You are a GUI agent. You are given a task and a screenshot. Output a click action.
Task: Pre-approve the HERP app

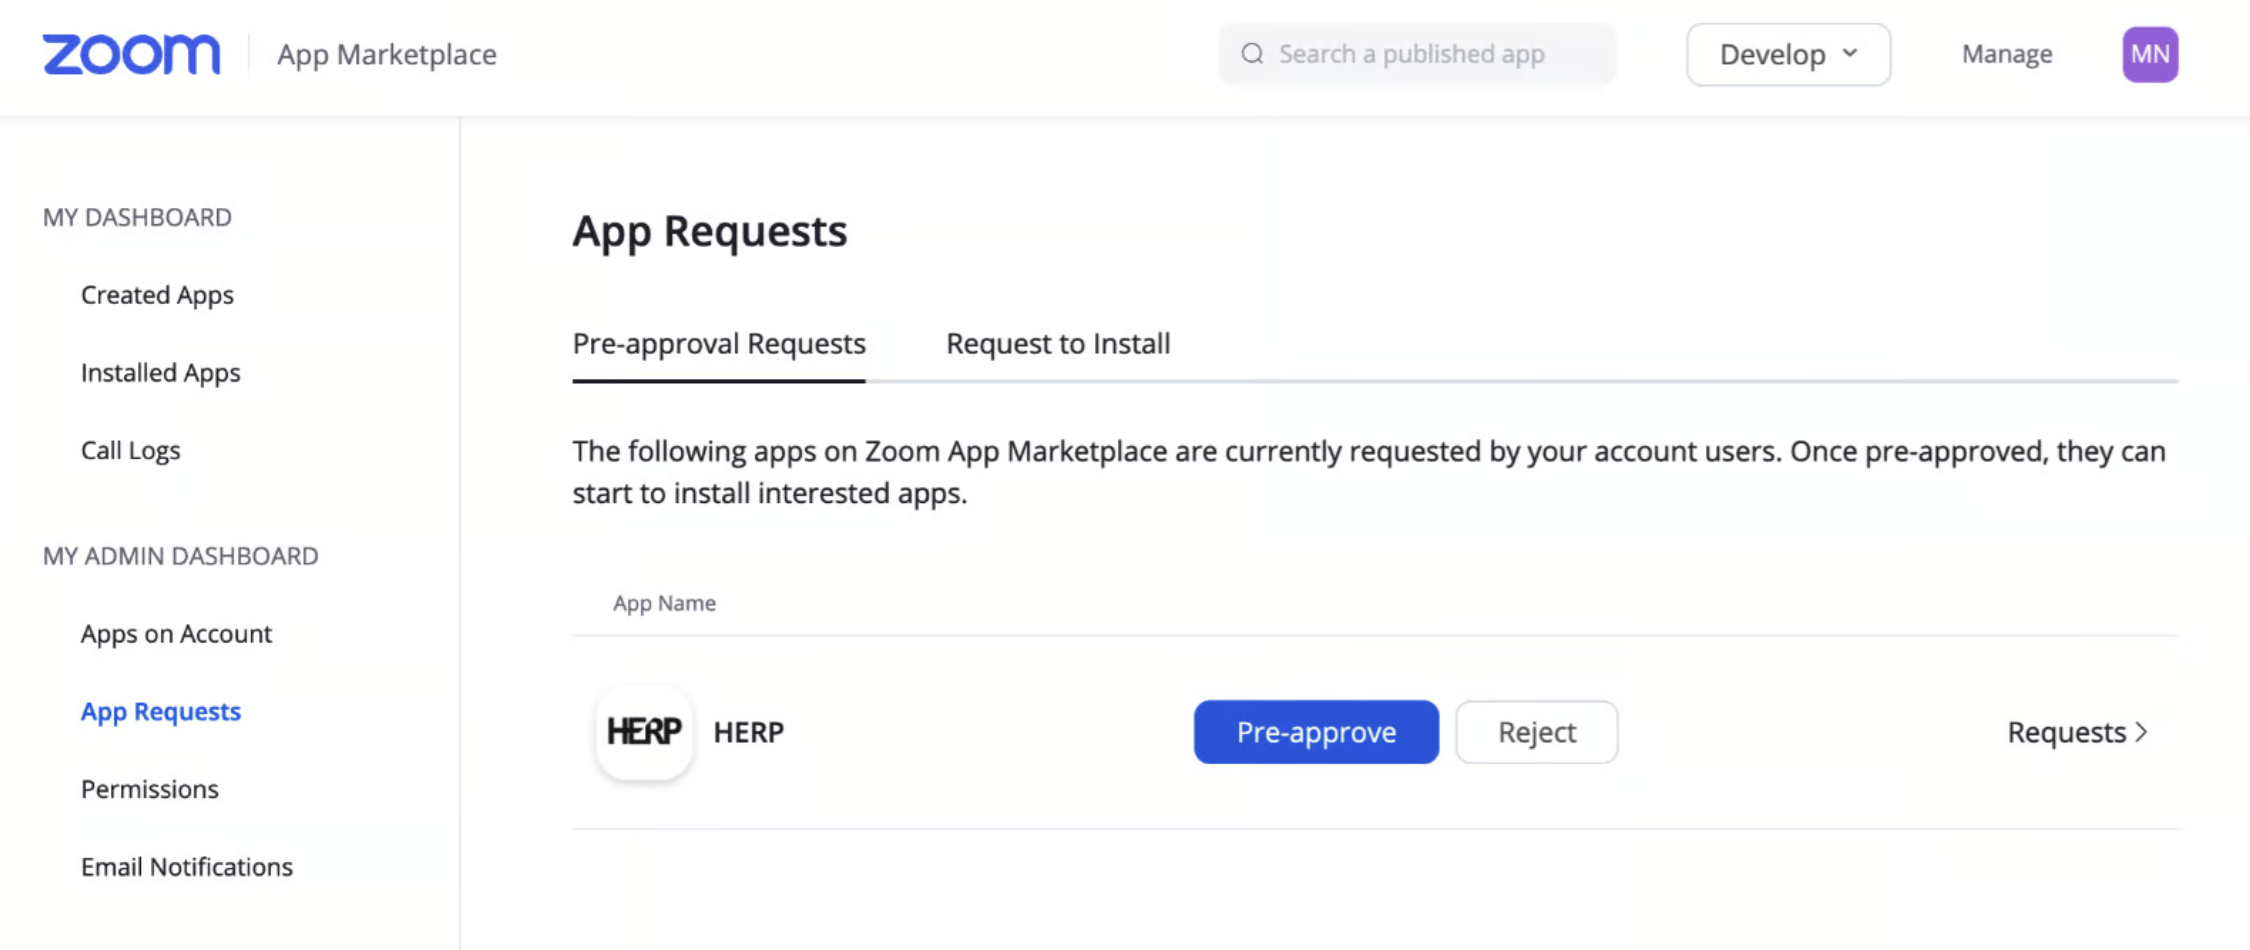tap(1316, 732)
